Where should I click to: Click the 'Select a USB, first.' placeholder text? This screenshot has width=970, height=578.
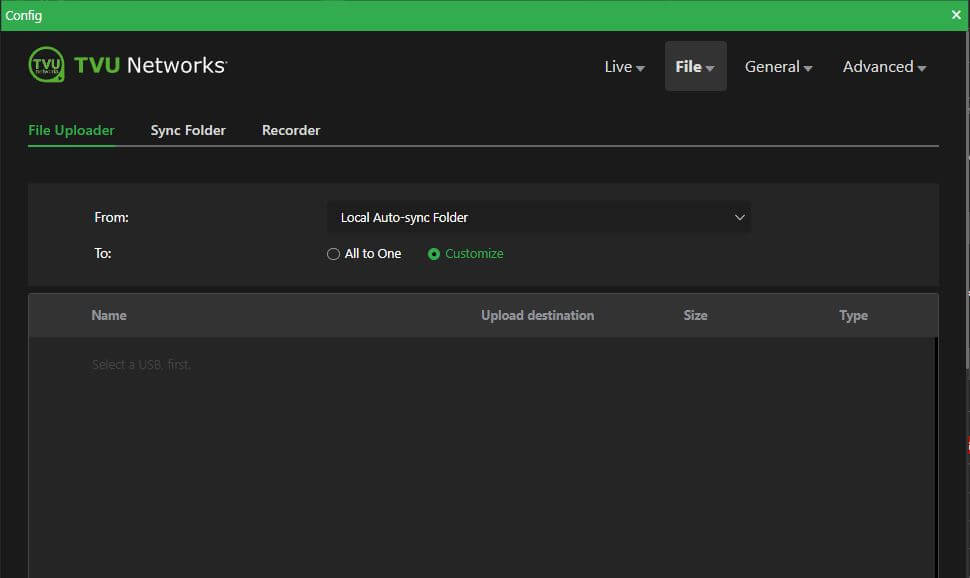click(142, 364)
